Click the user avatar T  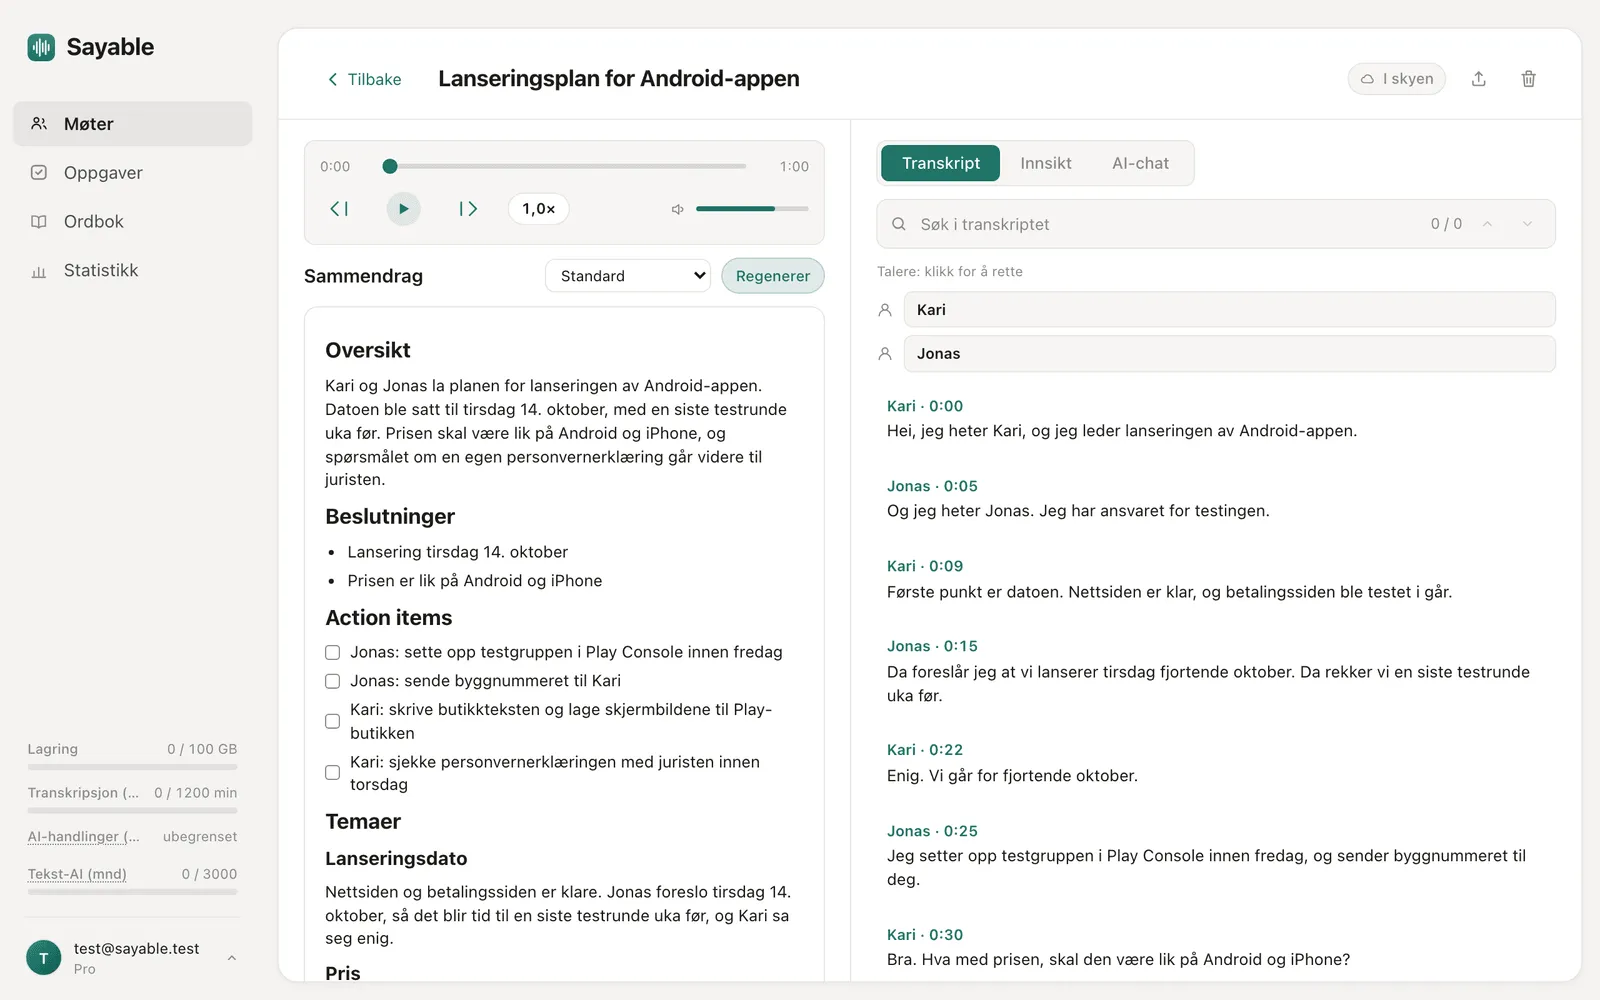pyautogui.click(x=44, y=958)
